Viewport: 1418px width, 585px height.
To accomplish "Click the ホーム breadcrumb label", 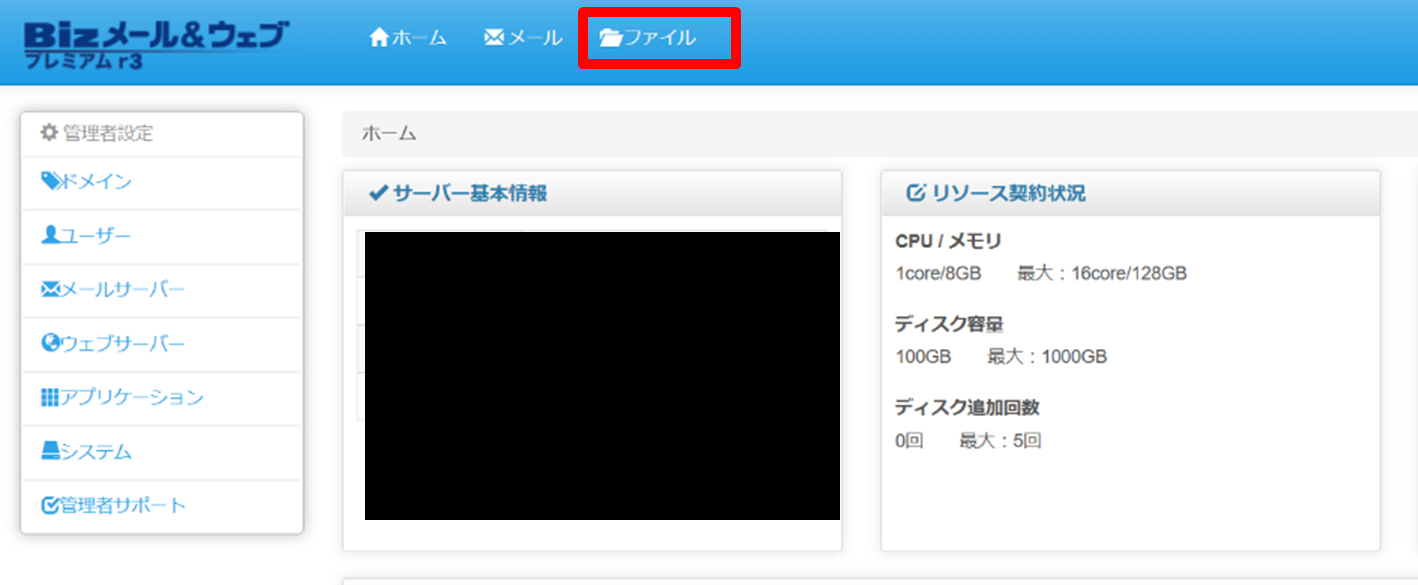I will pos(389,133).
